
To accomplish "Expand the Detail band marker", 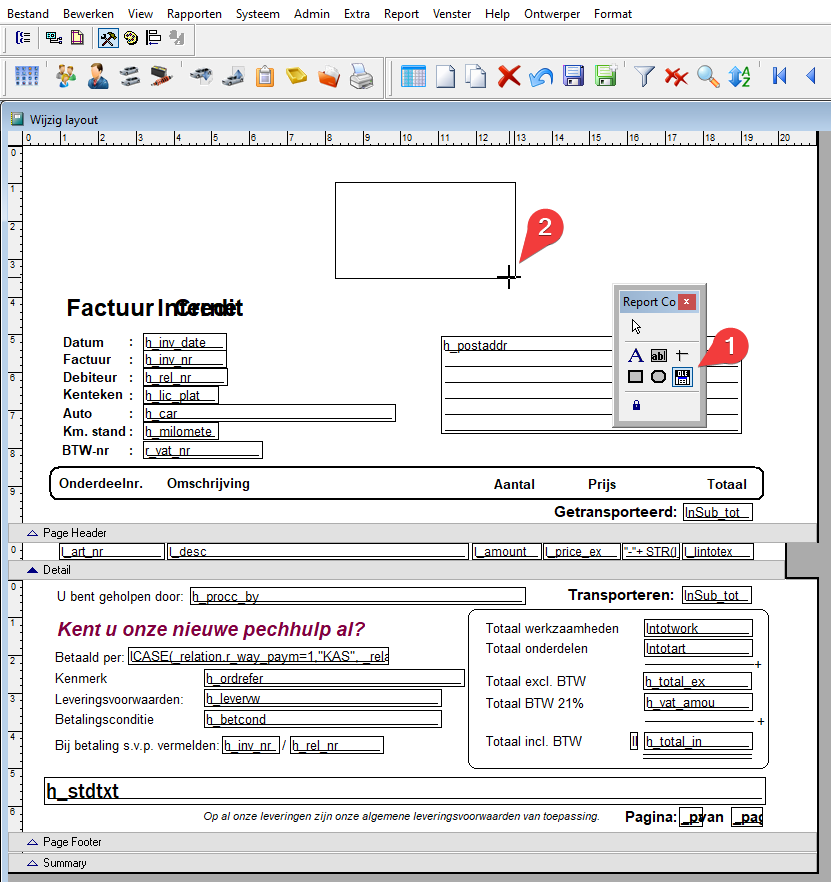I will coord(33,570).
